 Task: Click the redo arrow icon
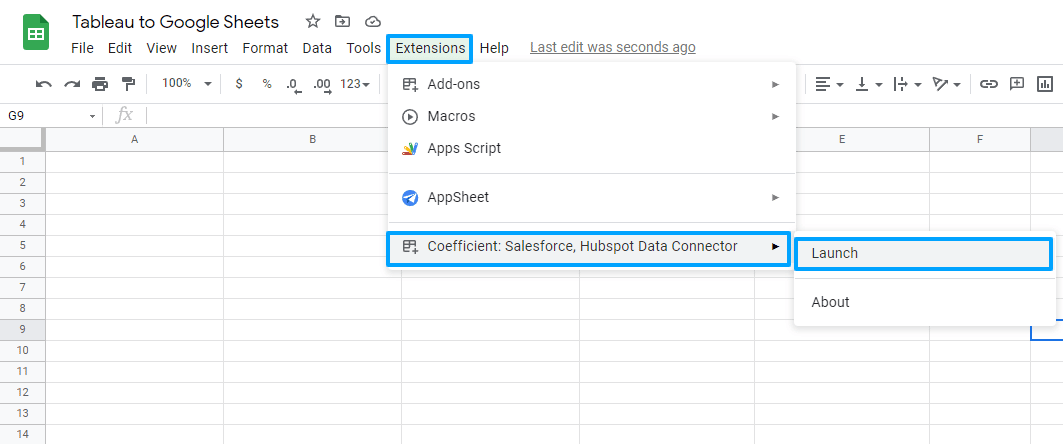tap(72, 84)
